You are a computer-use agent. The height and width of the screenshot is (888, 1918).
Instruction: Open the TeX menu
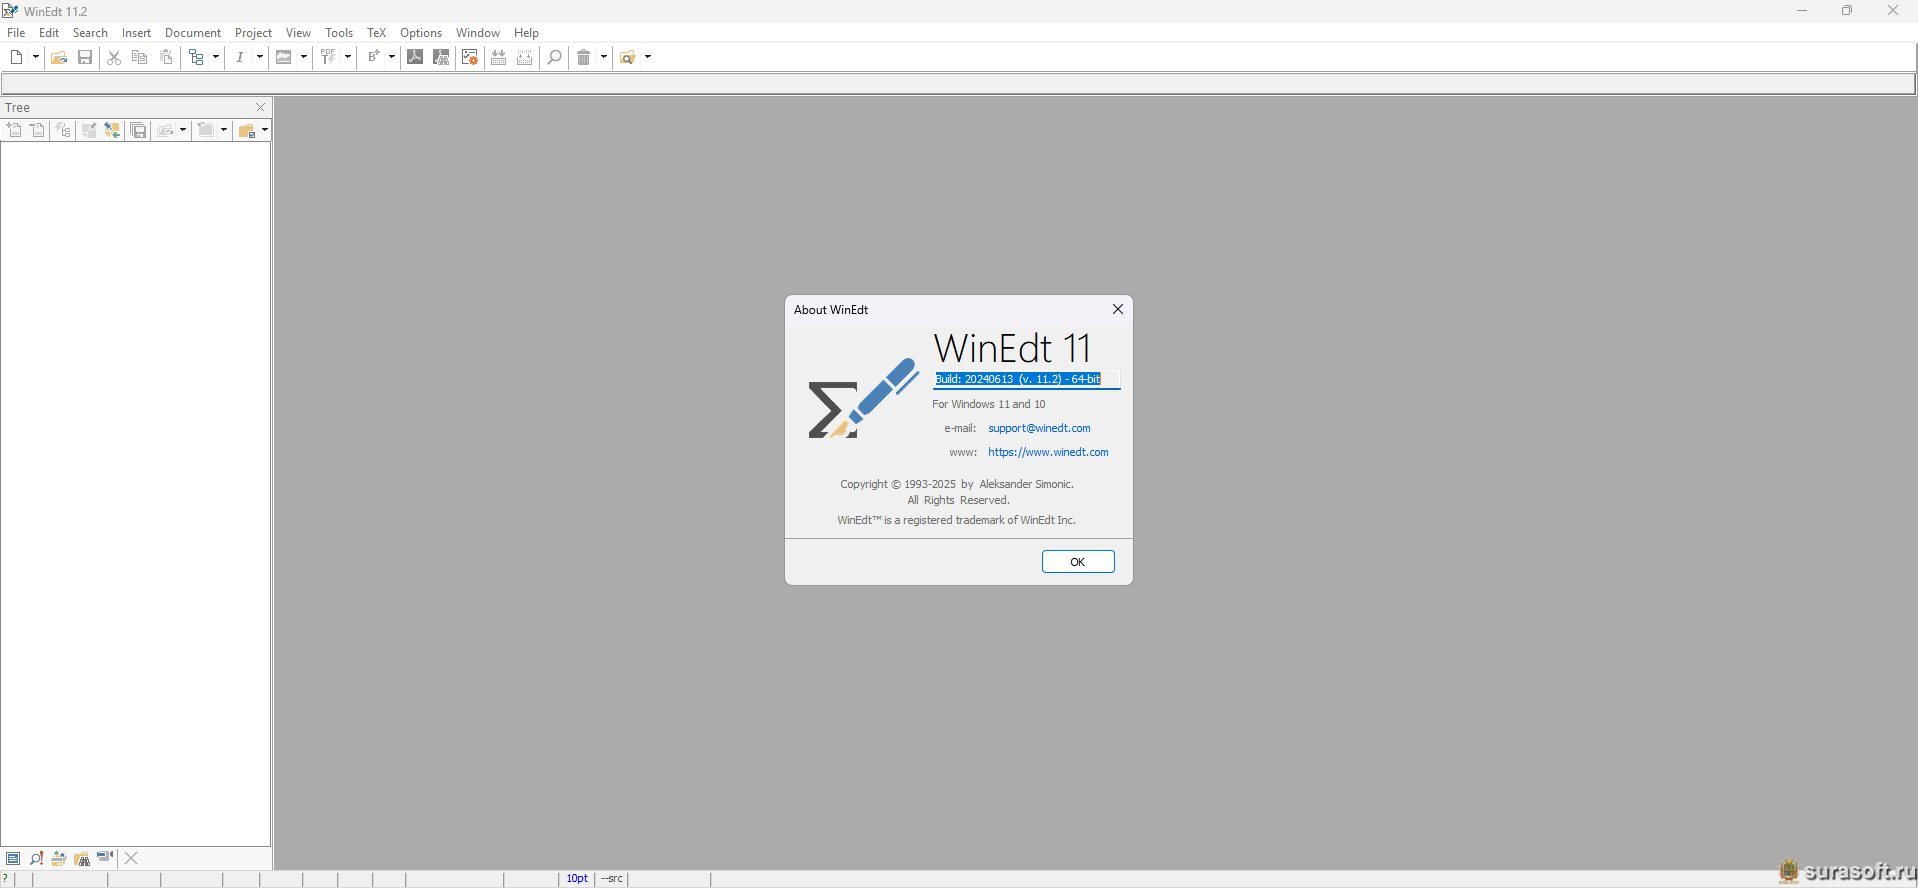(x=376, y=33)
